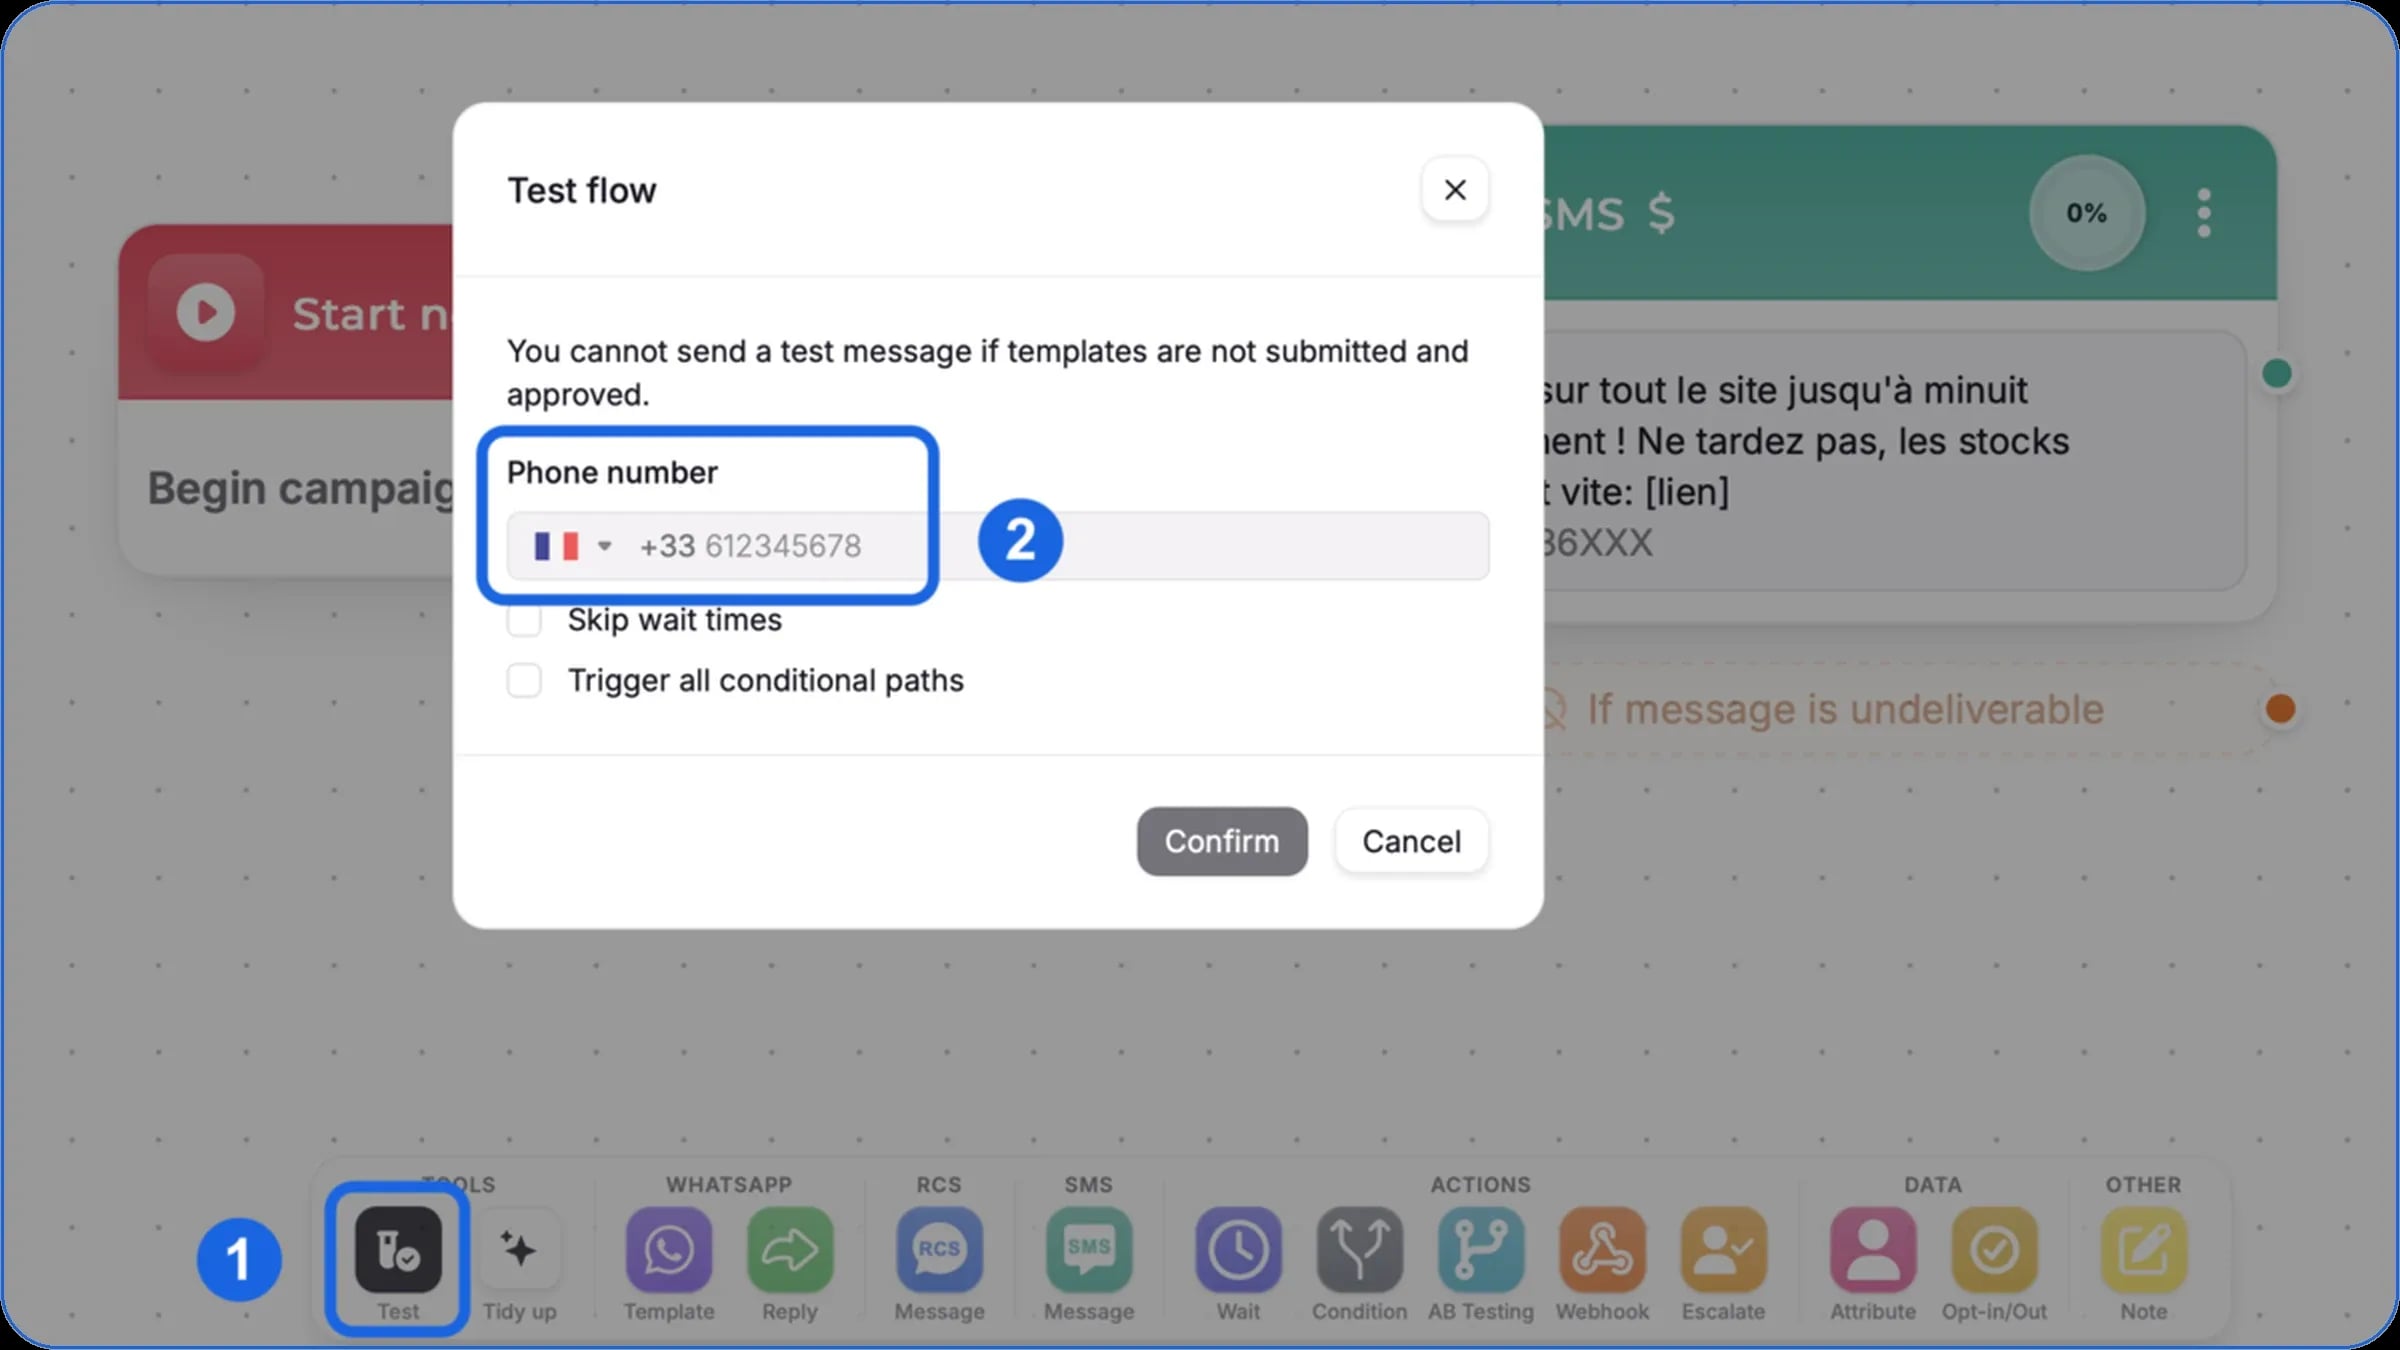Add a WhatsApp Reply node
The image size is (2400, 1350).
point(790,1250)
